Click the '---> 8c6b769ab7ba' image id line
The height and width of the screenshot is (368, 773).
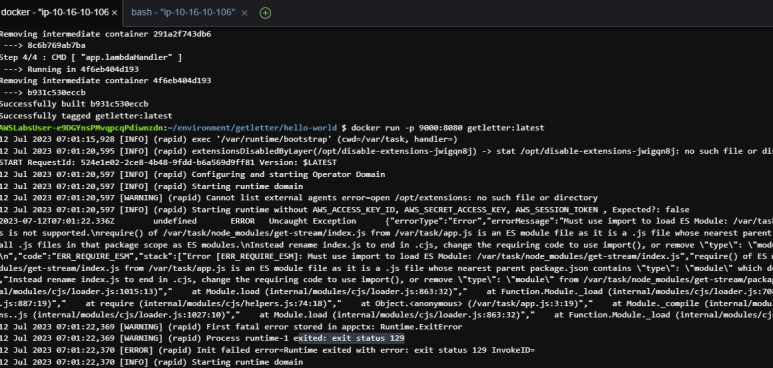click(45, 46)
